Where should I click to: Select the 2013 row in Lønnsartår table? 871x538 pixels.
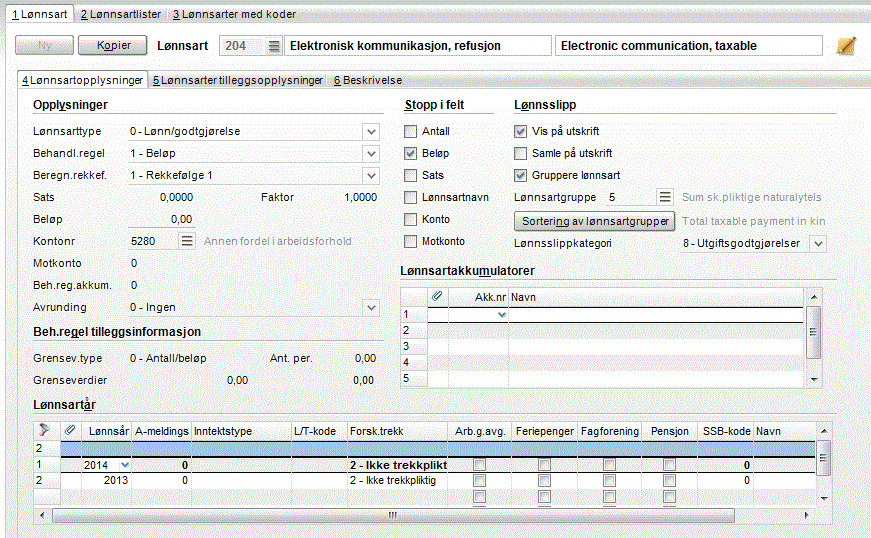[x=424, y=480]
